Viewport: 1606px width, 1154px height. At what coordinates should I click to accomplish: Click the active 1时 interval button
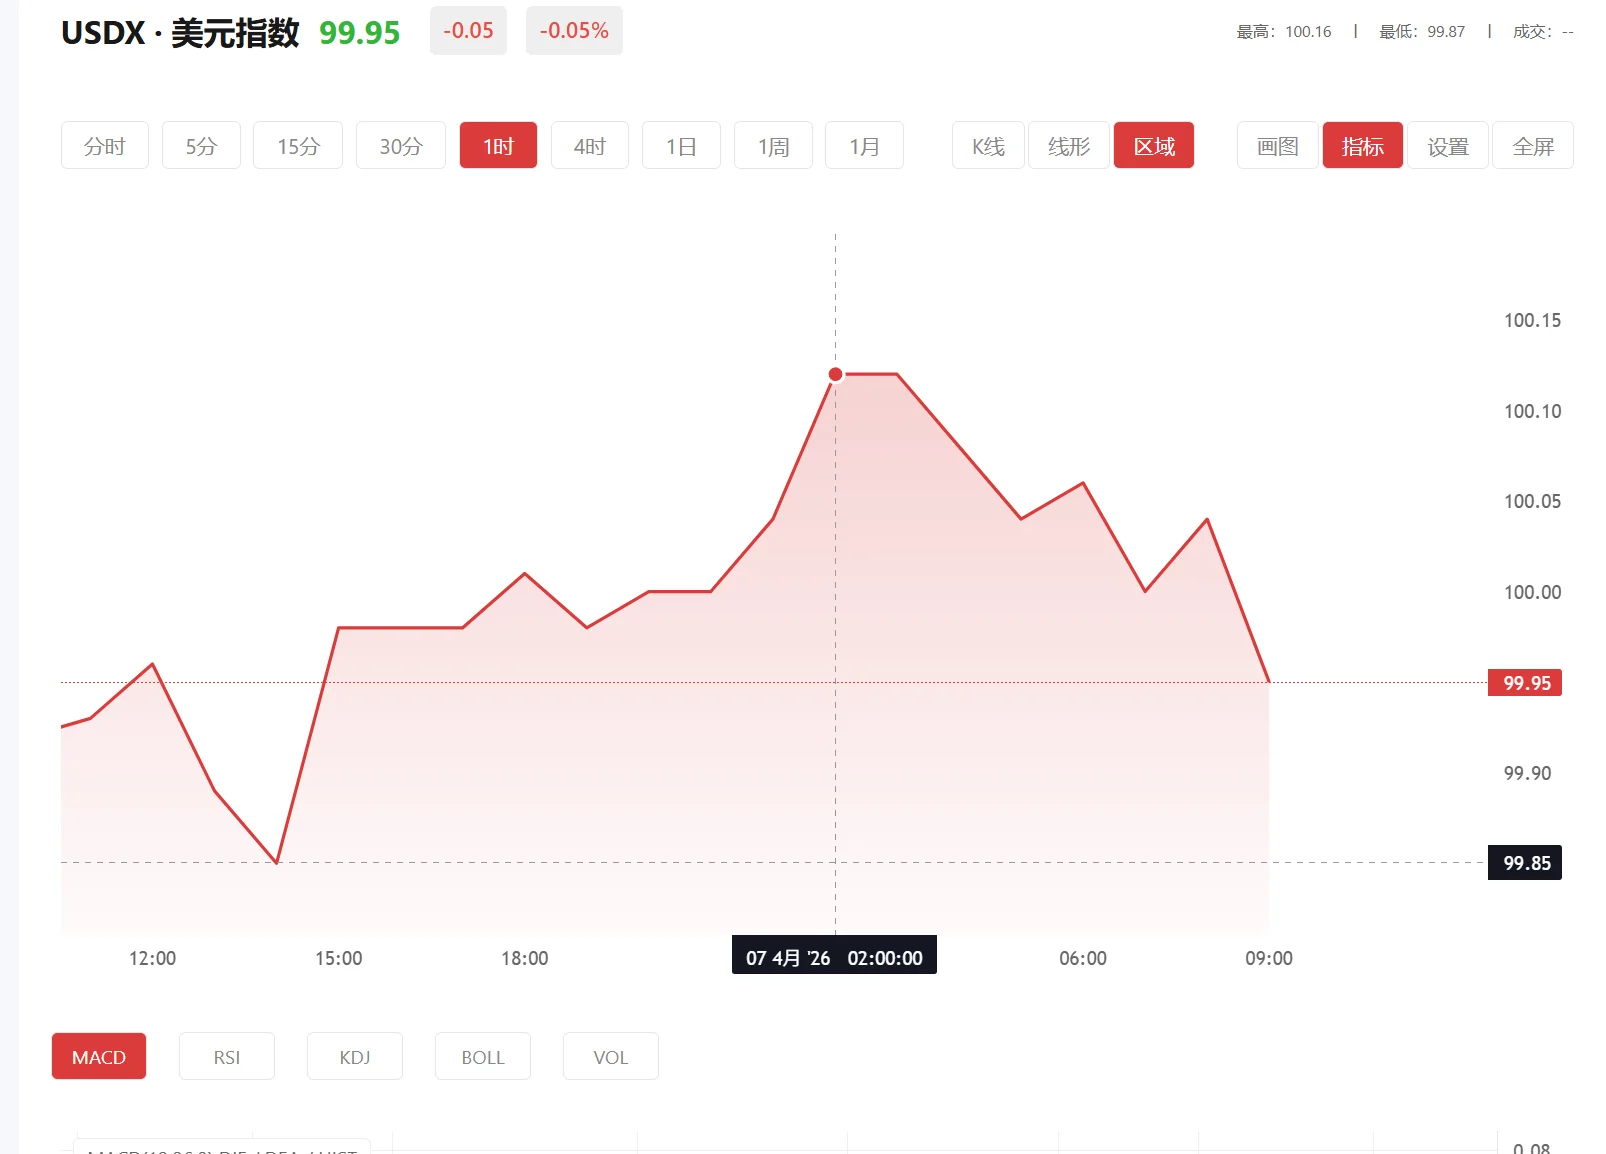coord(498,146)
